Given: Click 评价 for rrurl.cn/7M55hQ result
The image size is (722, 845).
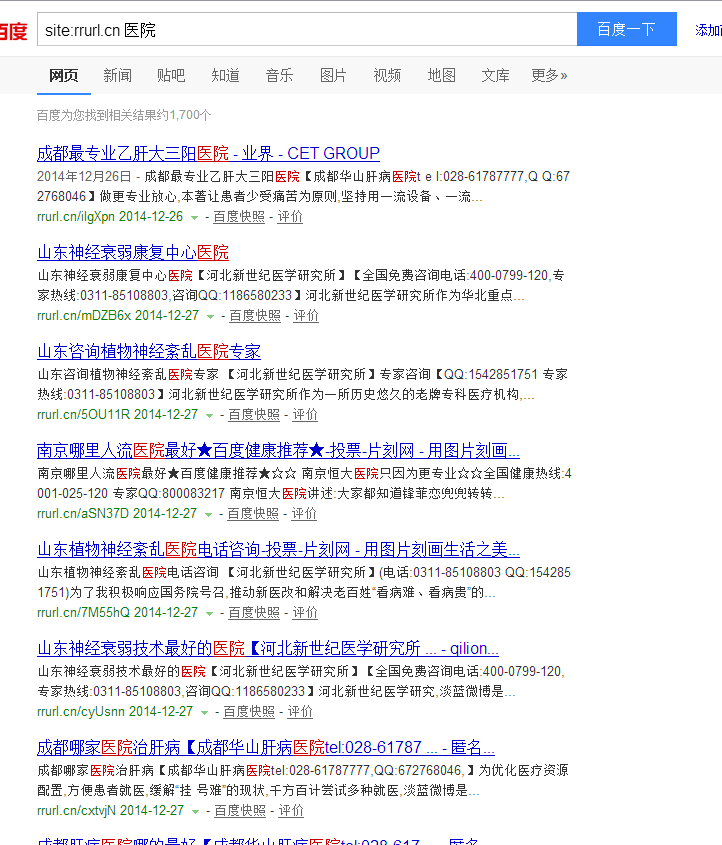Looking at the screenshot, I should click(306, 613).
